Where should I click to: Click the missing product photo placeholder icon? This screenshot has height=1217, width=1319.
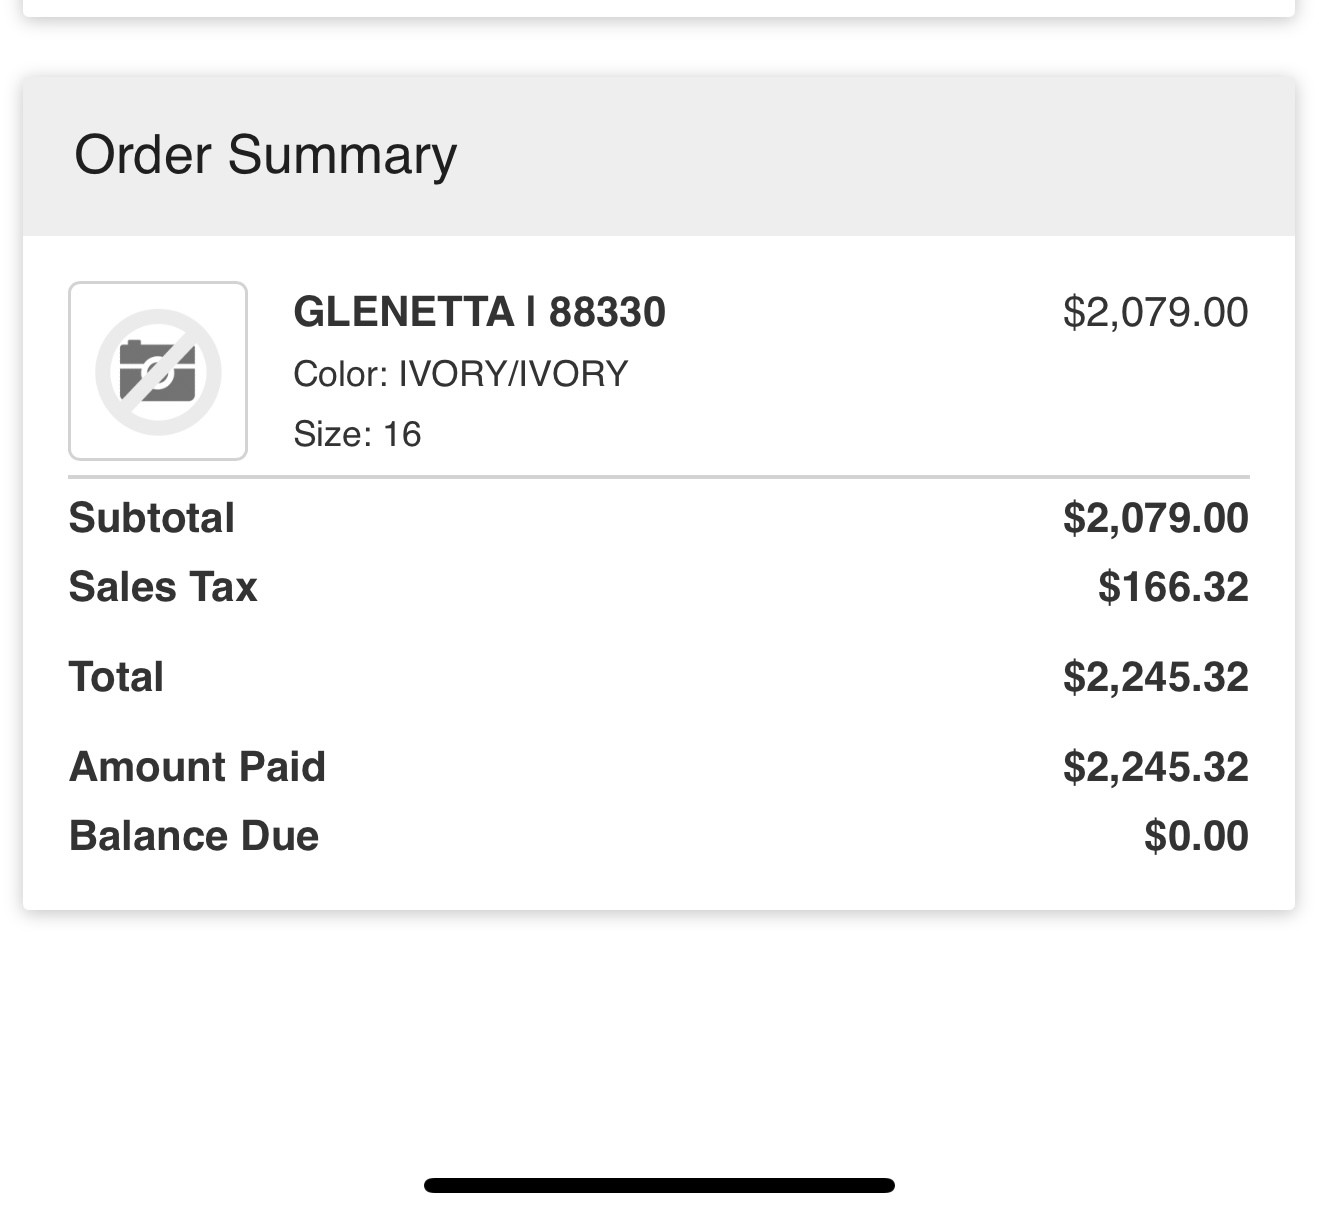(x=158, y=371)
